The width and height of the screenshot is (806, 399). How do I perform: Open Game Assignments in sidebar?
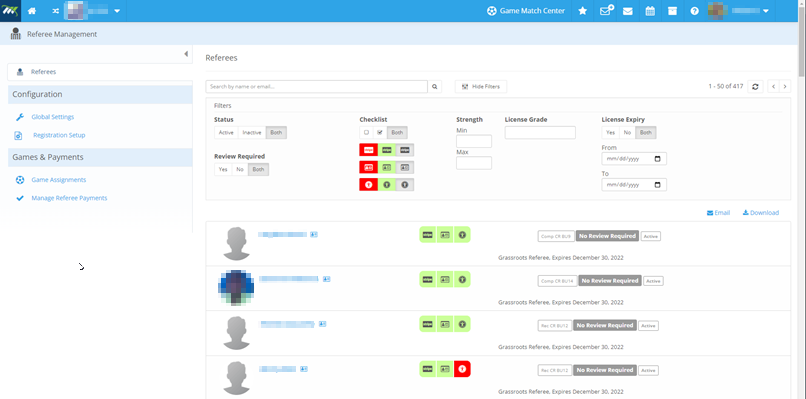pos(59,180)
